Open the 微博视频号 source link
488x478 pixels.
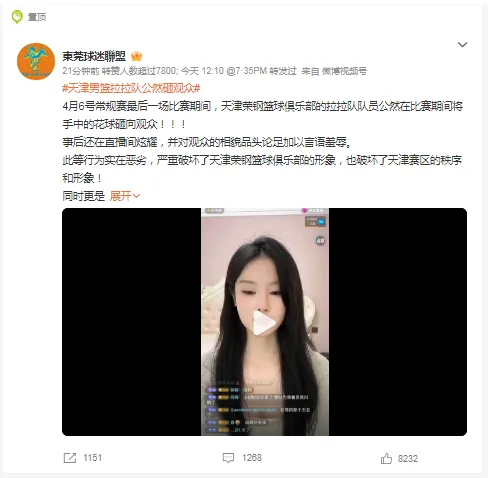(x=344, y=71)
